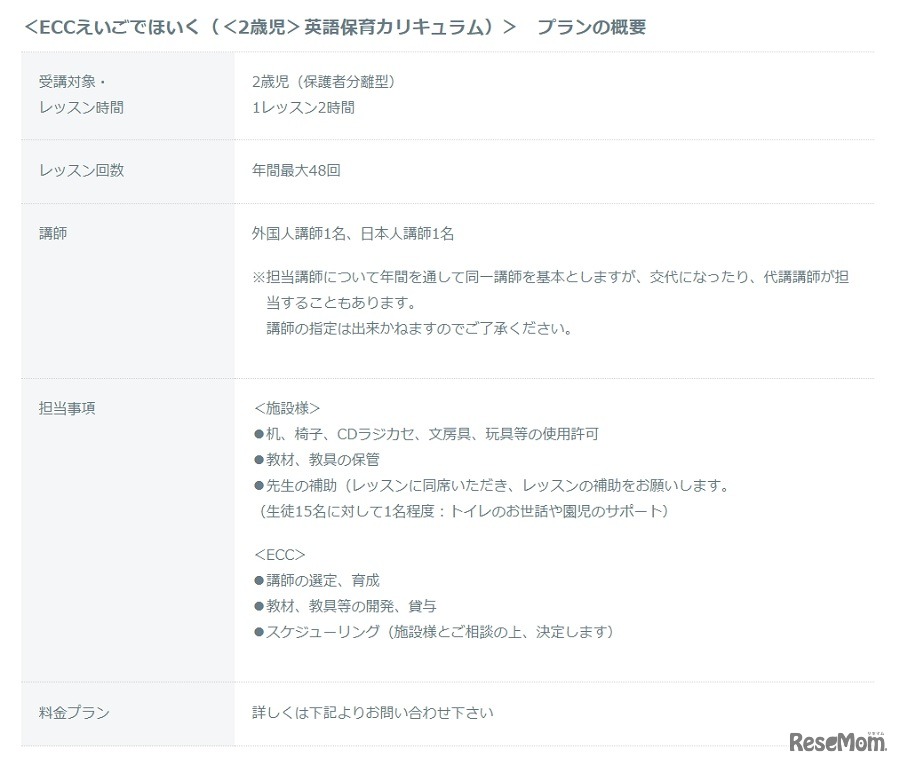Select the bullet "スケジューリング"
The image size is (900, 765).
(433, 632)
